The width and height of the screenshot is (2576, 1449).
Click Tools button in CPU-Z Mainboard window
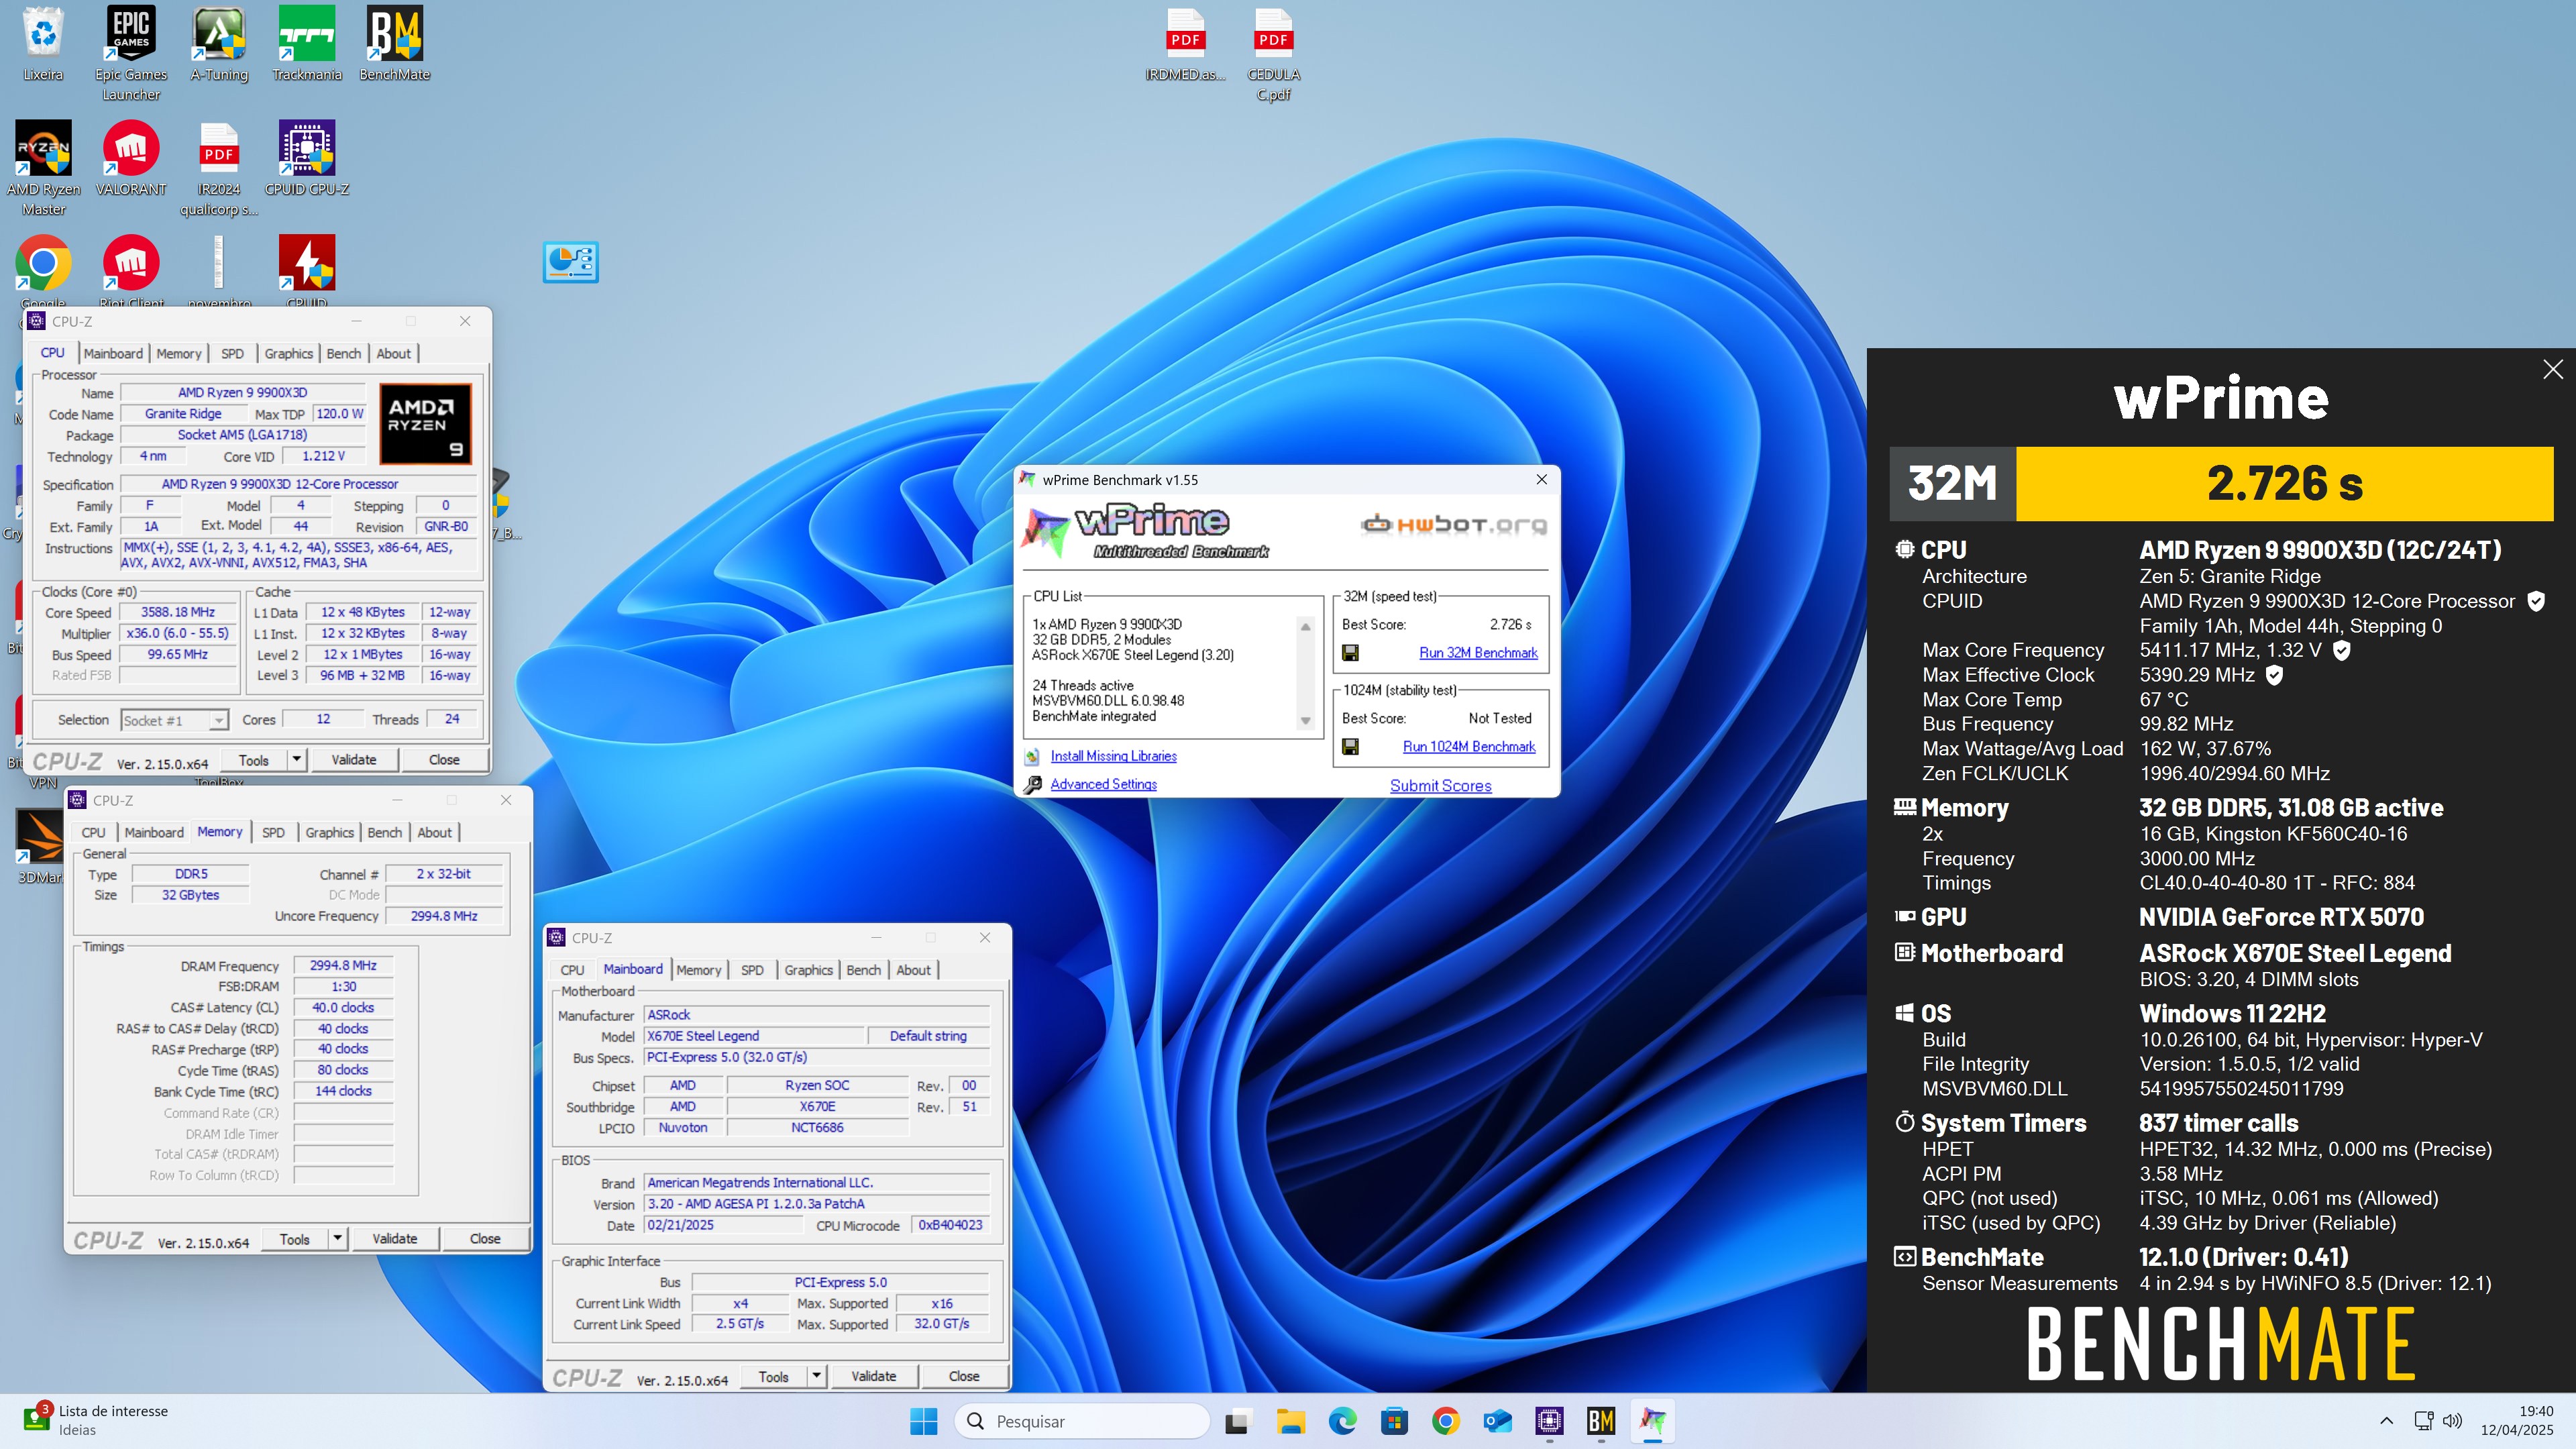coord(773,1376)
